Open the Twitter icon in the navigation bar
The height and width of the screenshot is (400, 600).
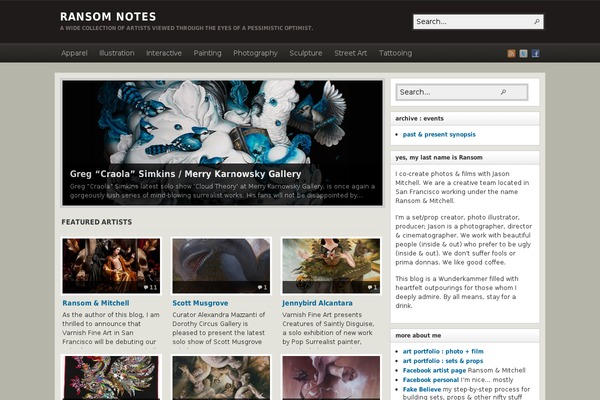pos(523,53)
